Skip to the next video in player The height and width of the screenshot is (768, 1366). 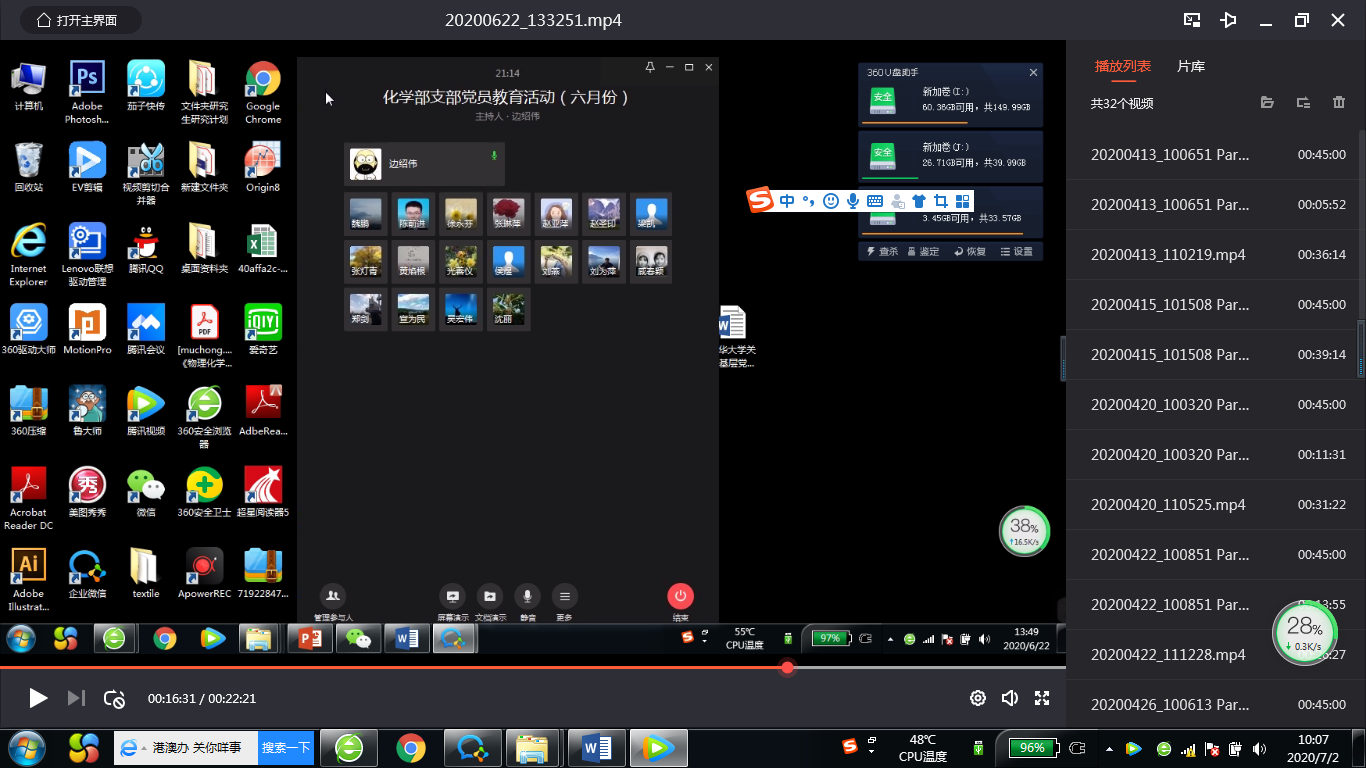click(x=76, y=698)
